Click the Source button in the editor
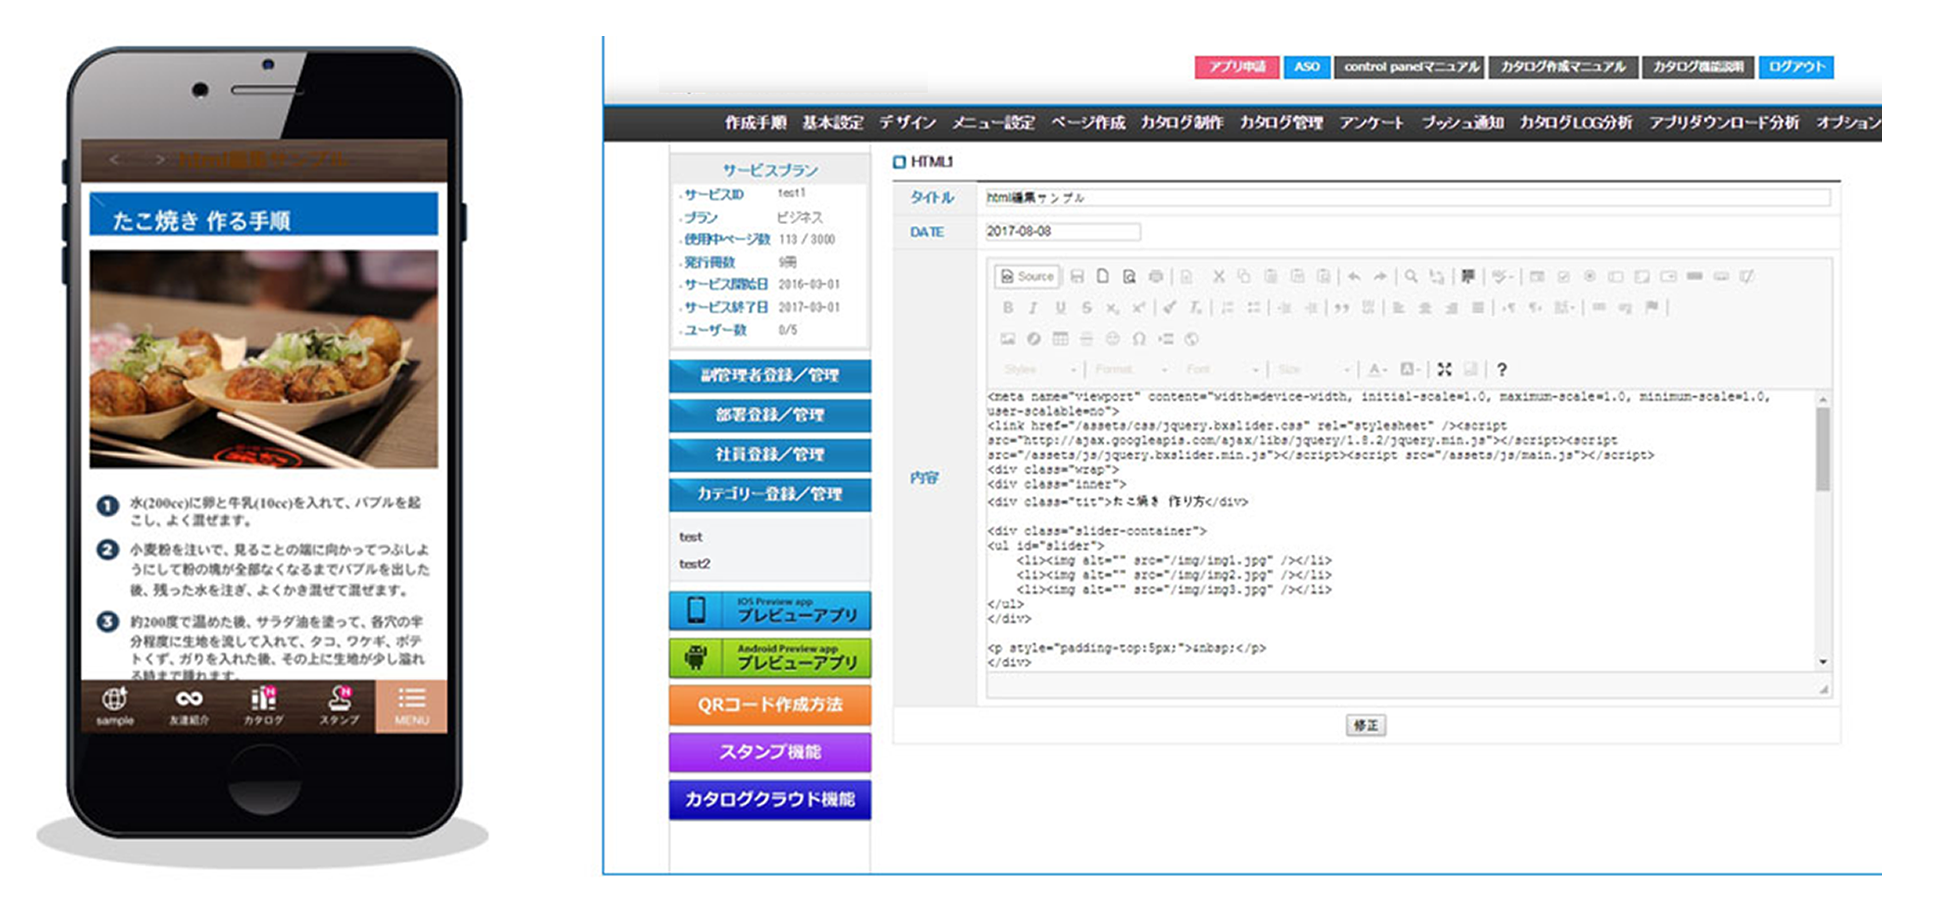 point(1027,277)
